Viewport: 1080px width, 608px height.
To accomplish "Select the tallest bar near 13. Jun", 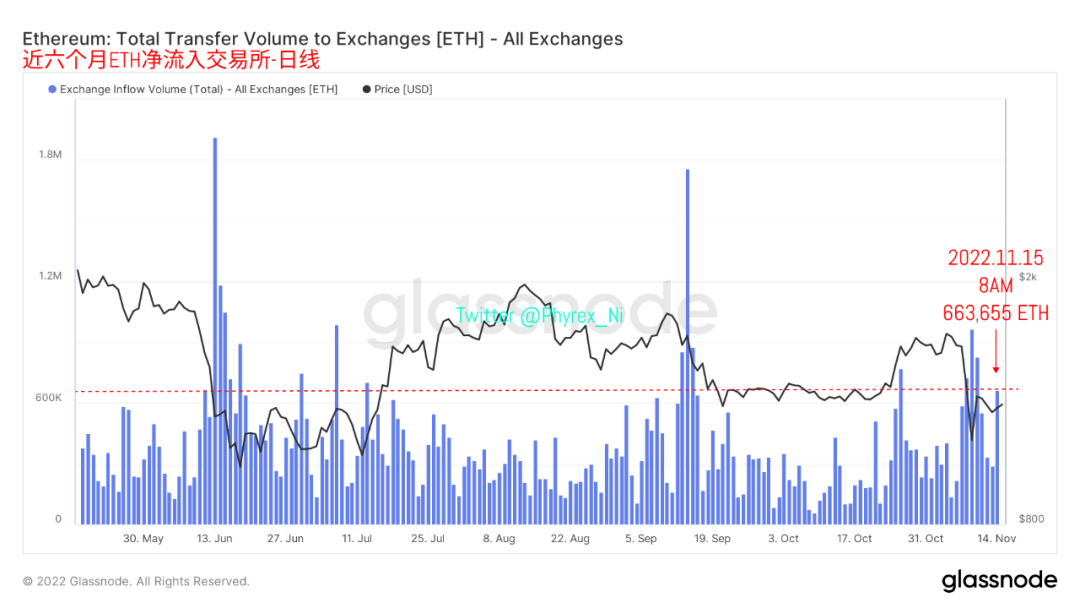I will point(215,330).
